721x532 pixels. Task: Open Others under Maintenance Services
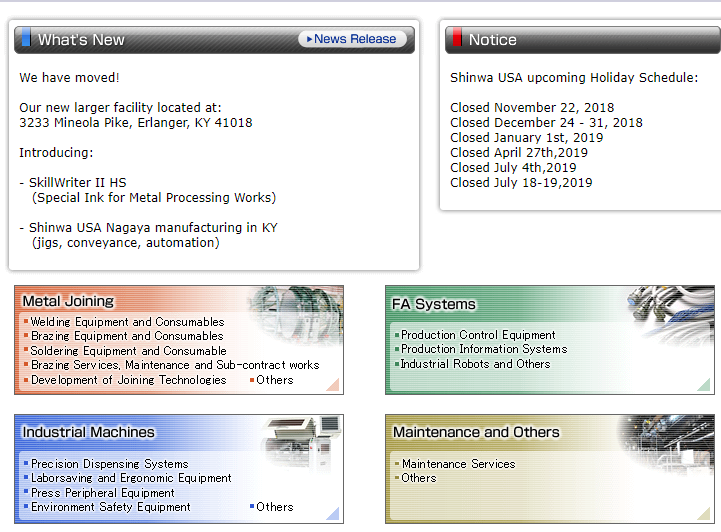coord(418,478)
